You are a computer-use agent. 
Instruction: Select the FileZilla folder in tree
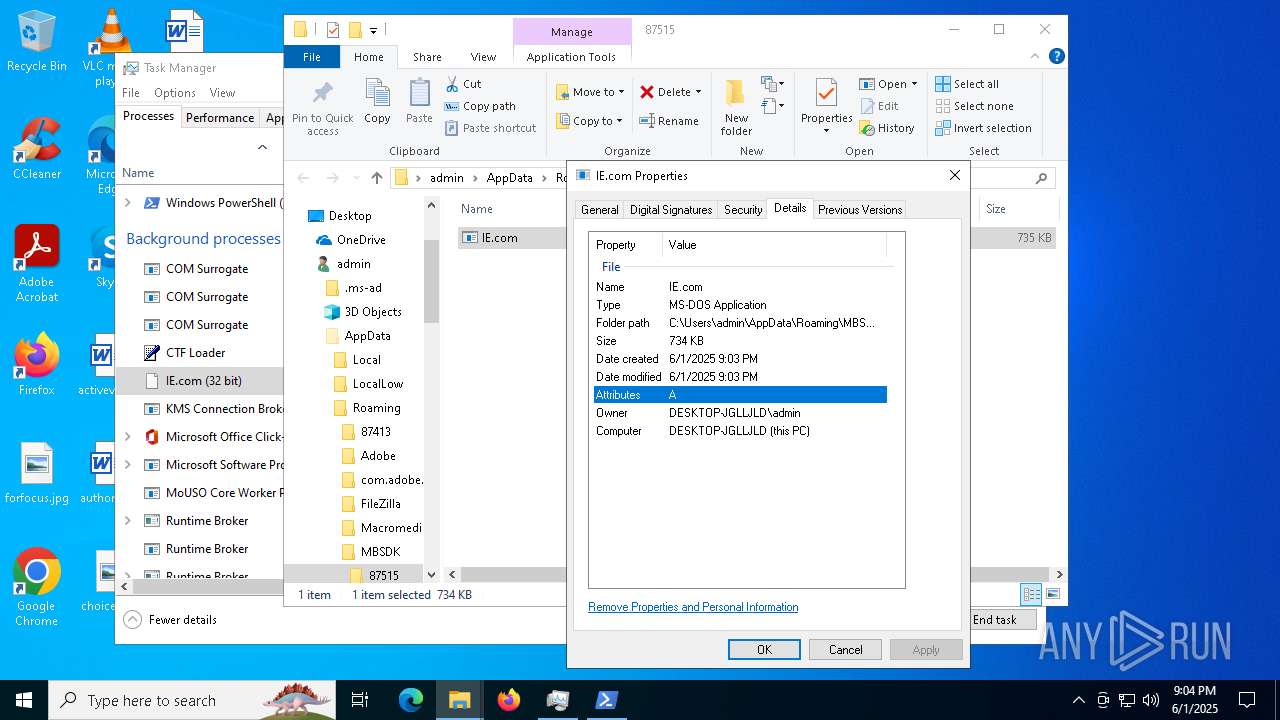pos(380,504)
